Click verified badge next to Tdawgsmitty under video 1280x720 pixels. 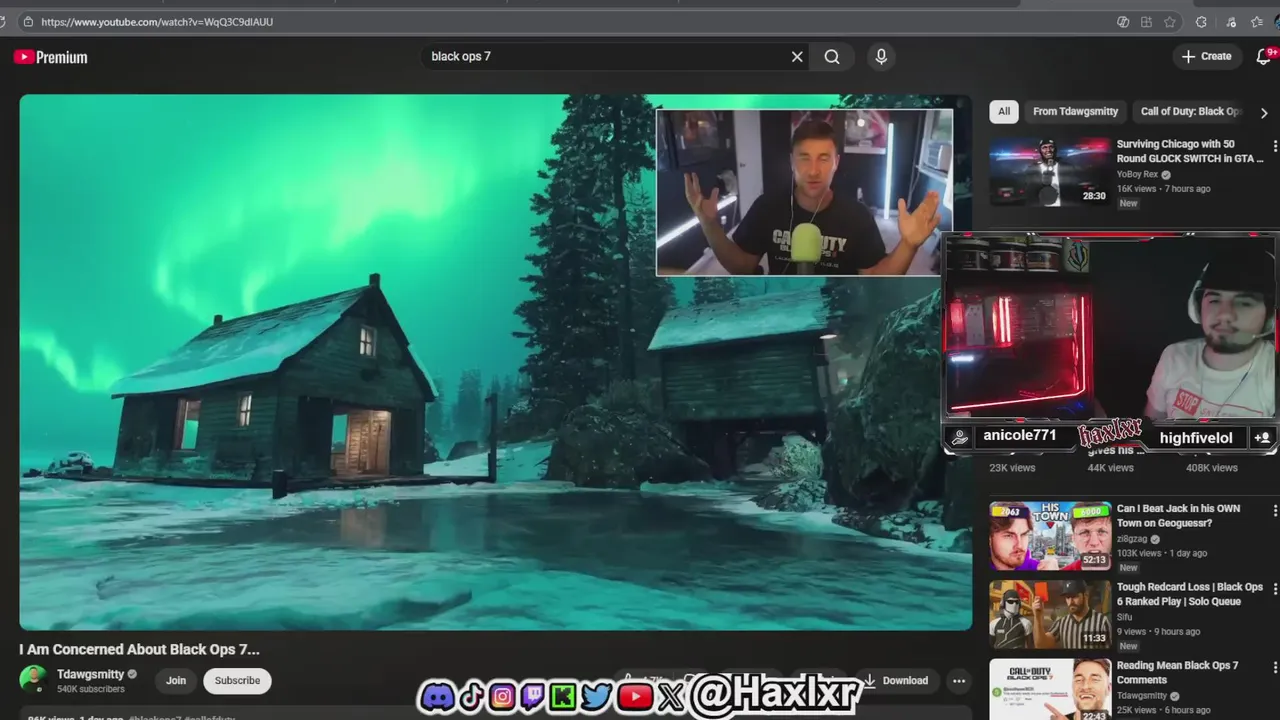(132, 674)
